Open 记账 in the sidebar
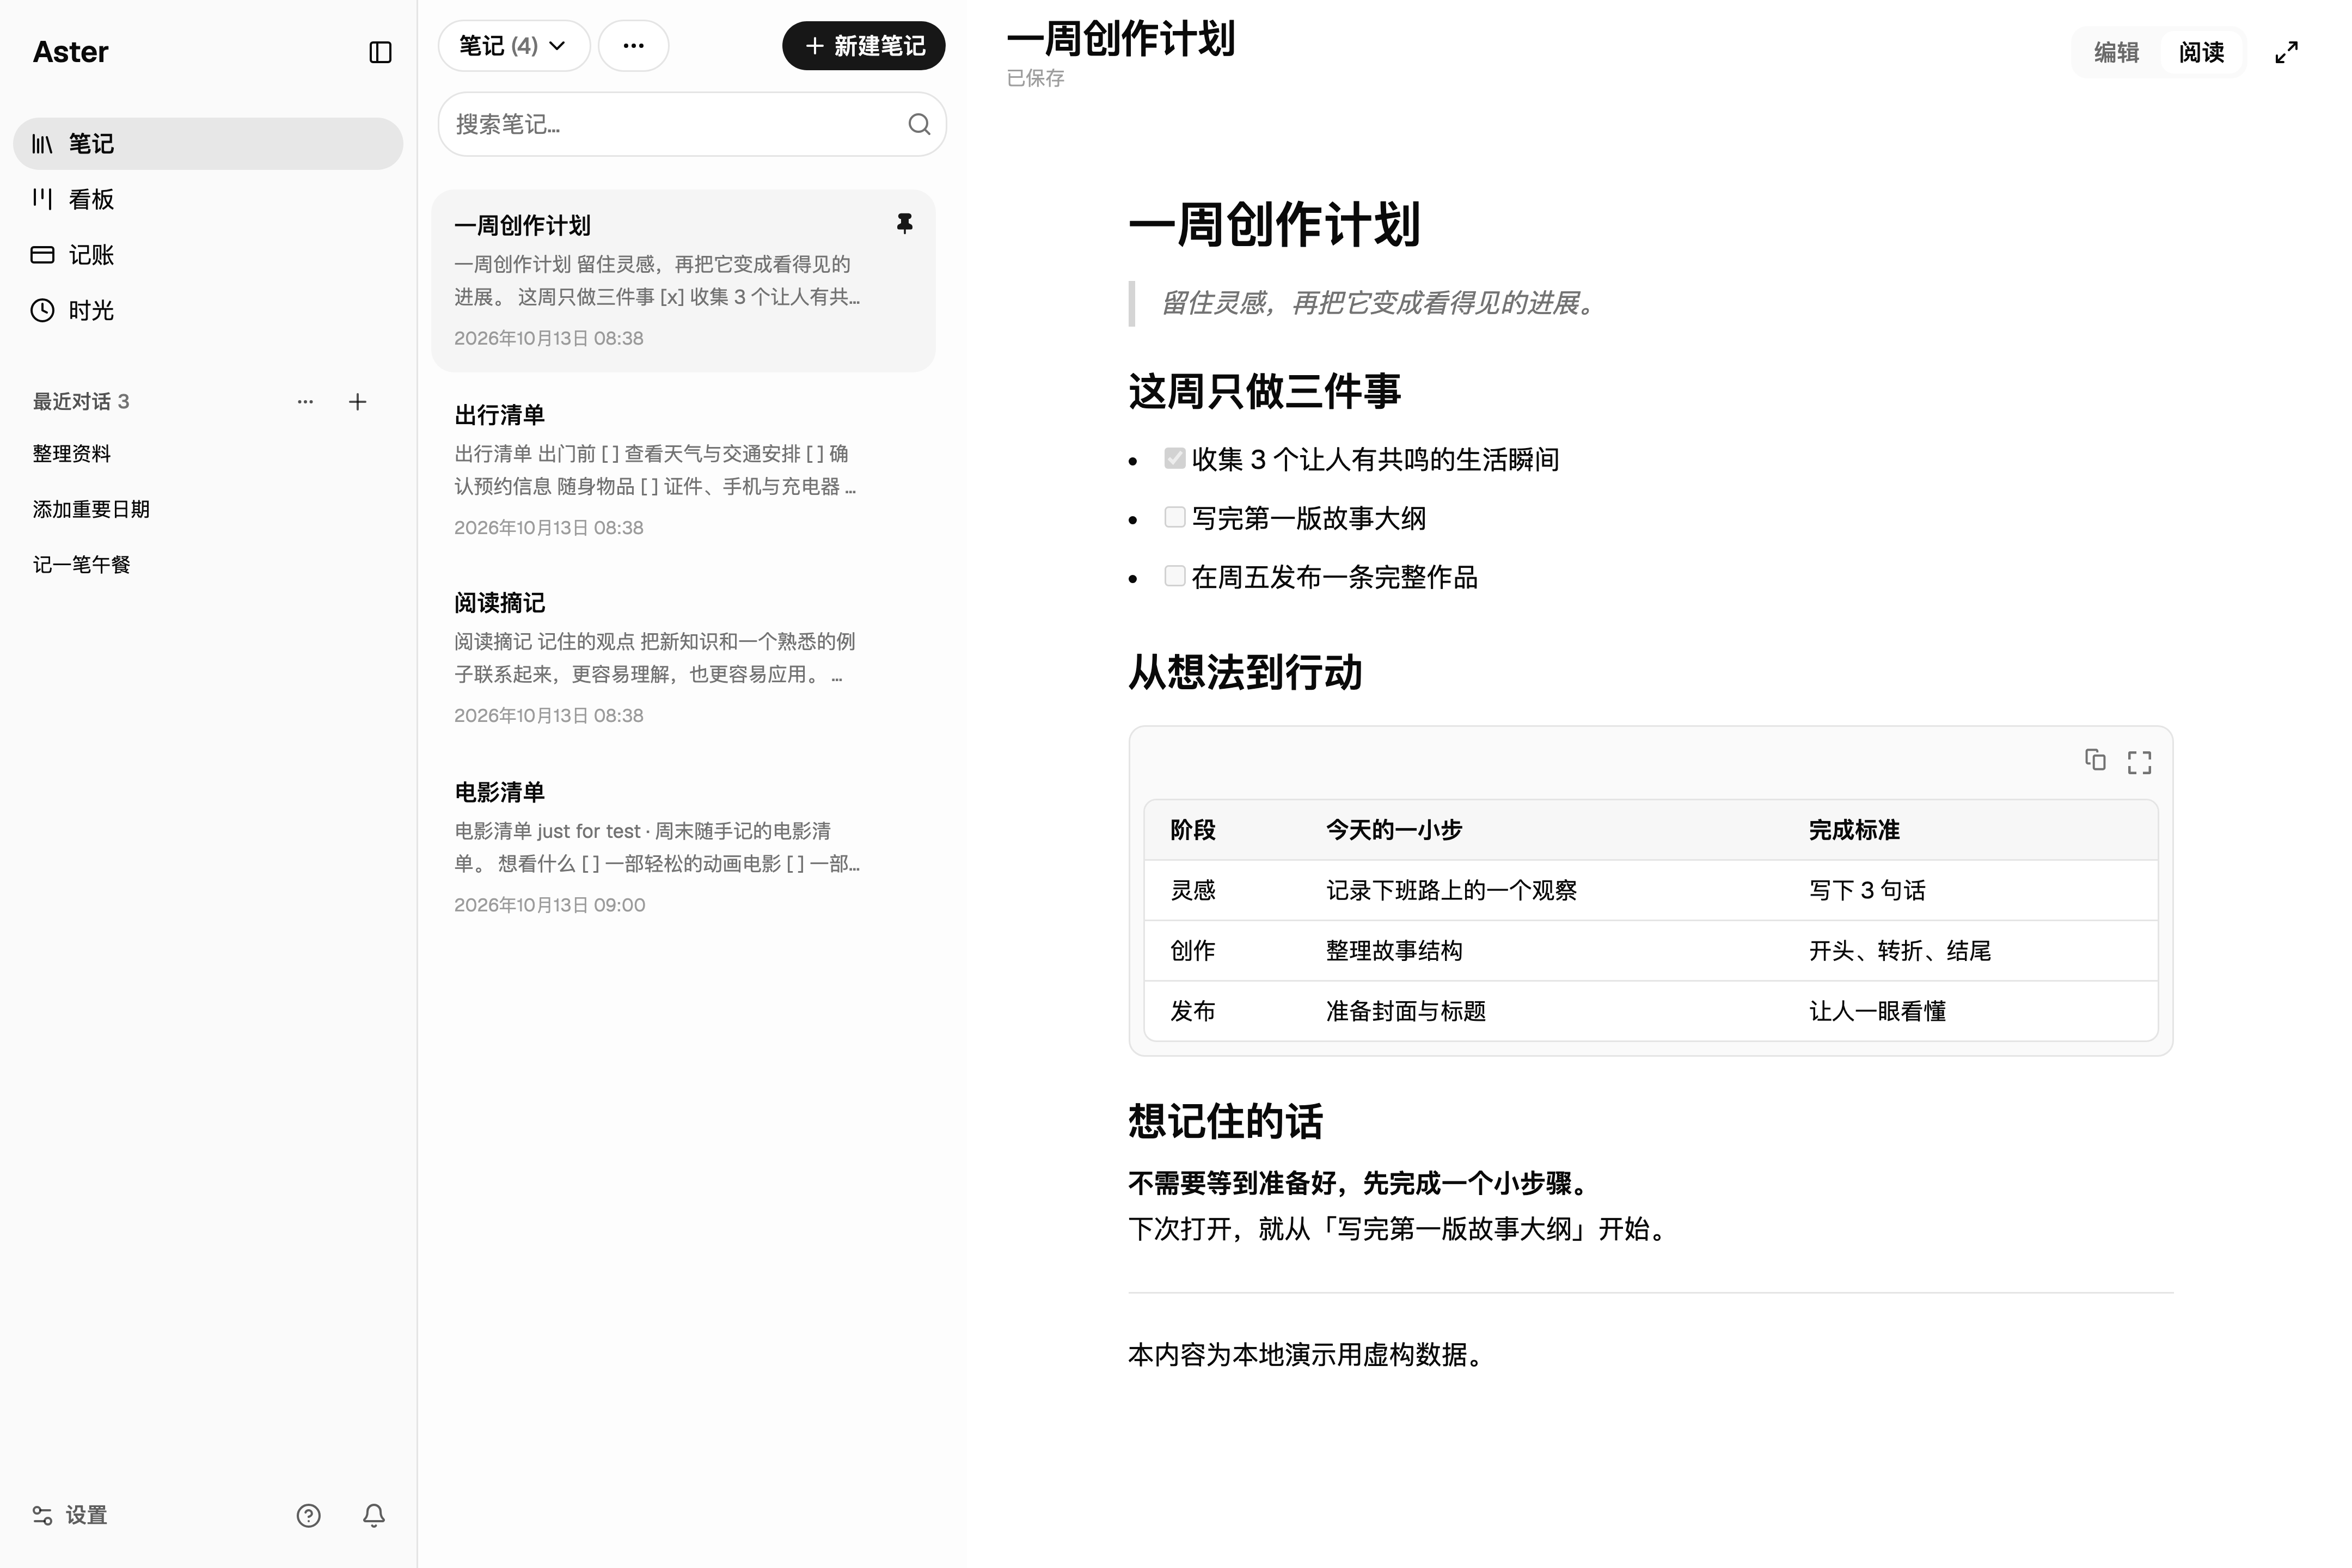 click(x=208, y=255)
